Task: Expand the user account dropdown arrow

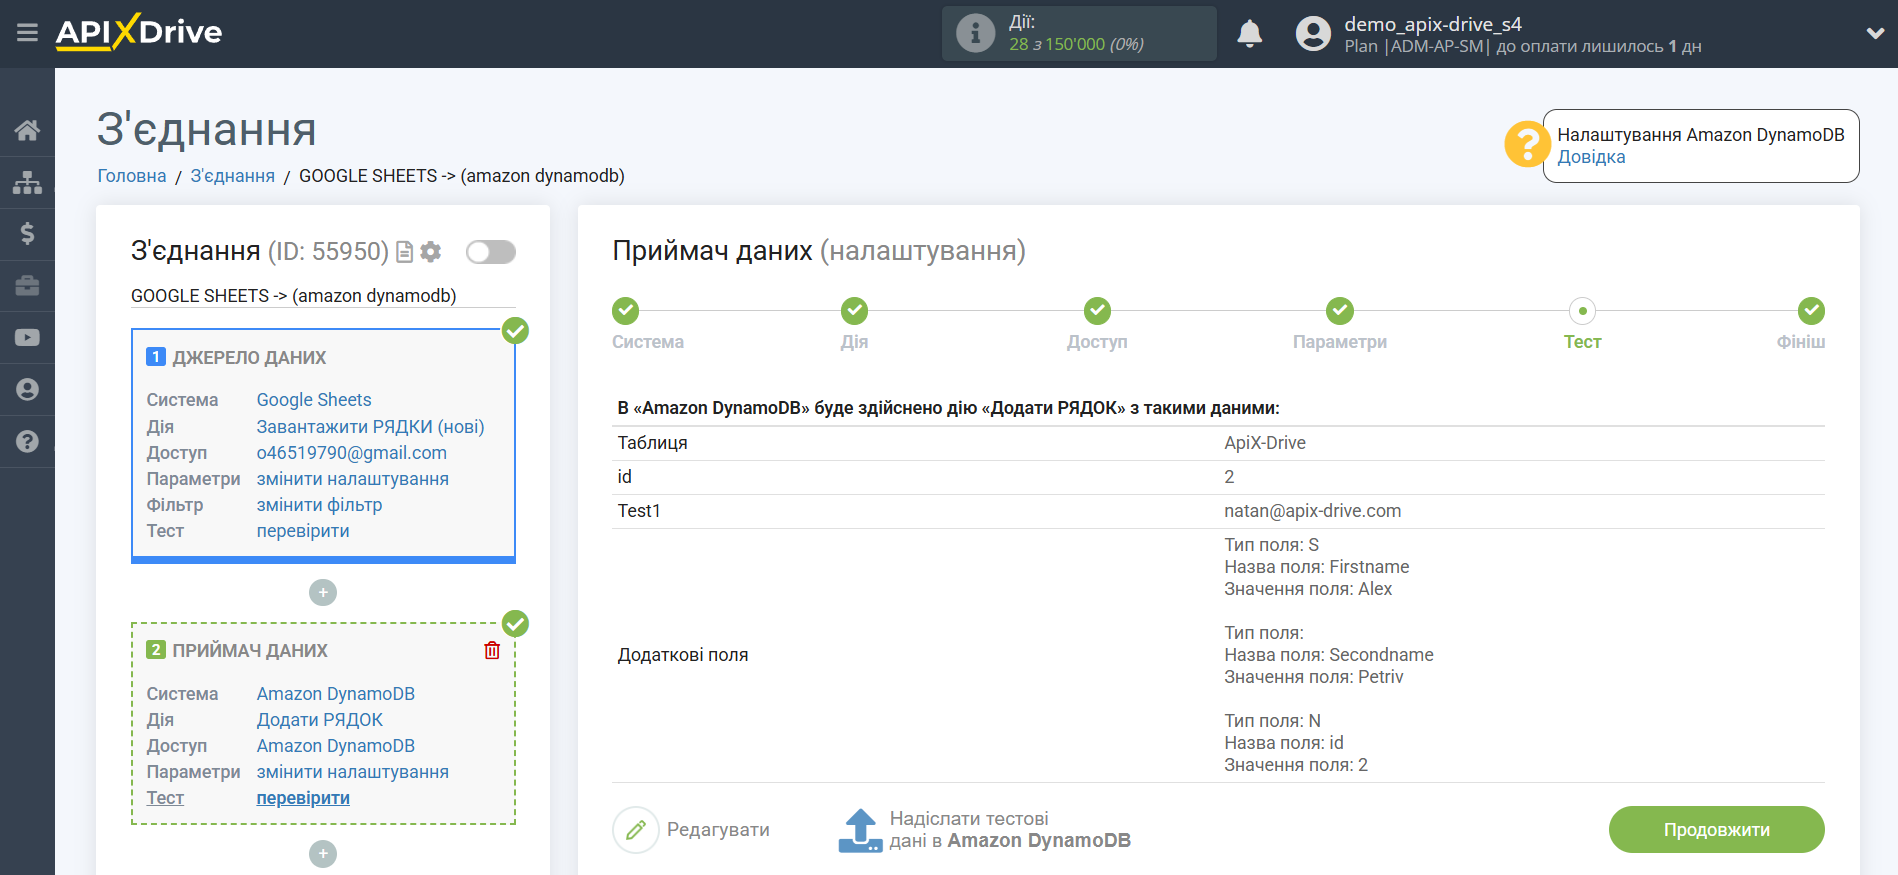Action: [x=1875, y=33]
